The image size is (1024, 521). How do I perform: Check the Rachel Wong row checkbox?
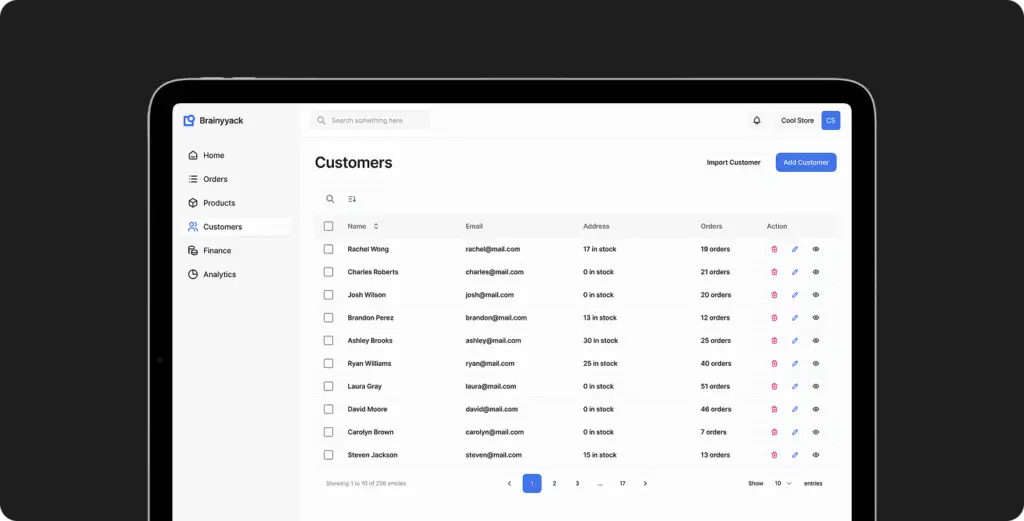click(x=328, y=249)
